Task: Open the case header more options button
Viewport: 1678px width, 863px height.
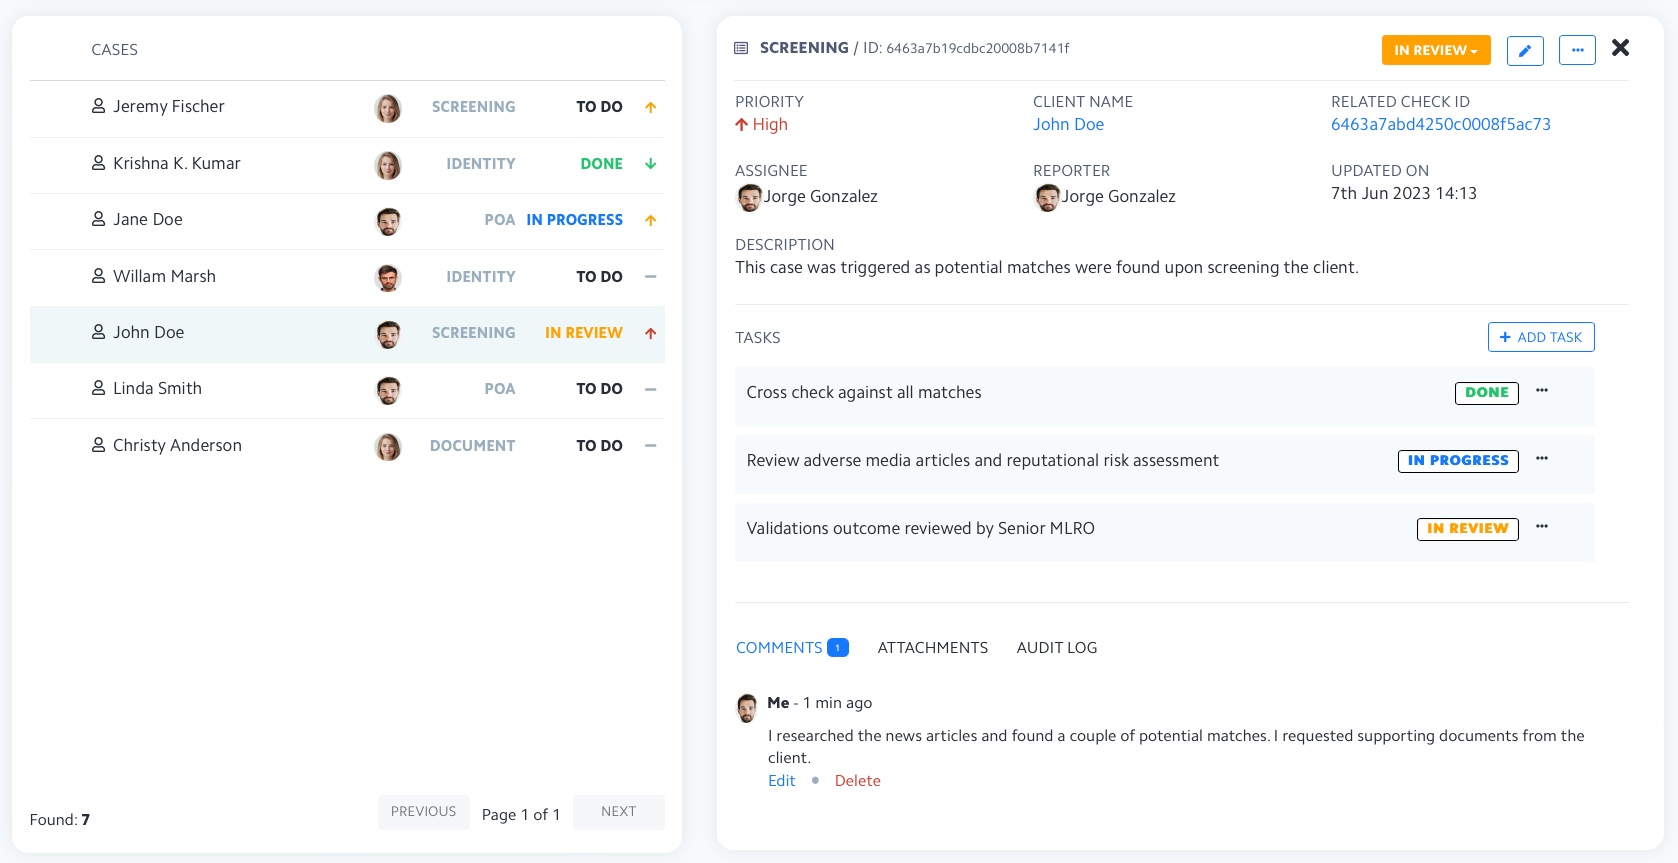Action: click(1577, 50)
